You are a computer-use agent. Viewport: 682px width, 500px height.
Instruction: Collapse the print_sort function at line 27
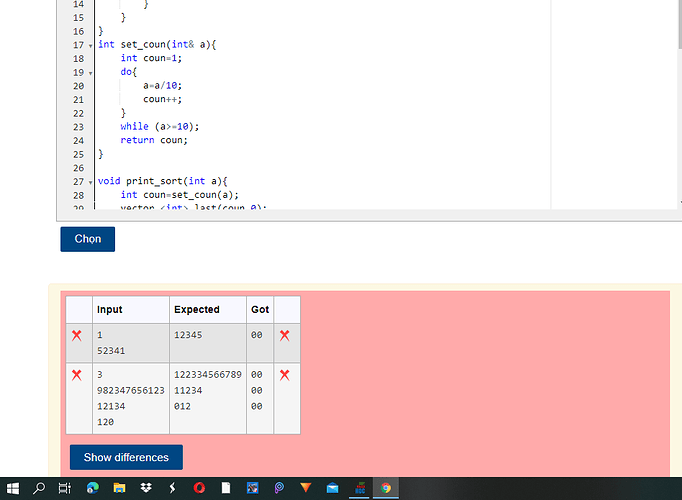[x=90, y=182]
